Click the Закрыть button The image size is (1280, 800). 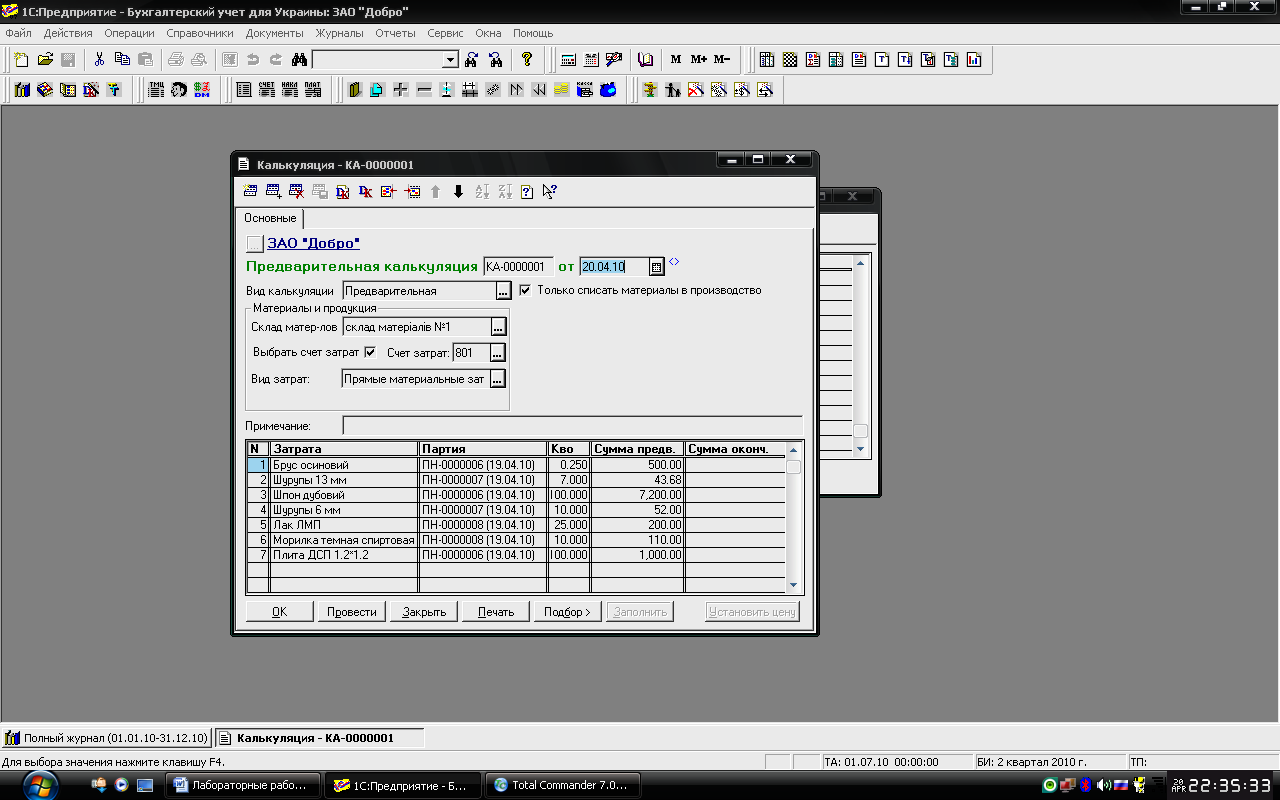(x=424, y=612)
